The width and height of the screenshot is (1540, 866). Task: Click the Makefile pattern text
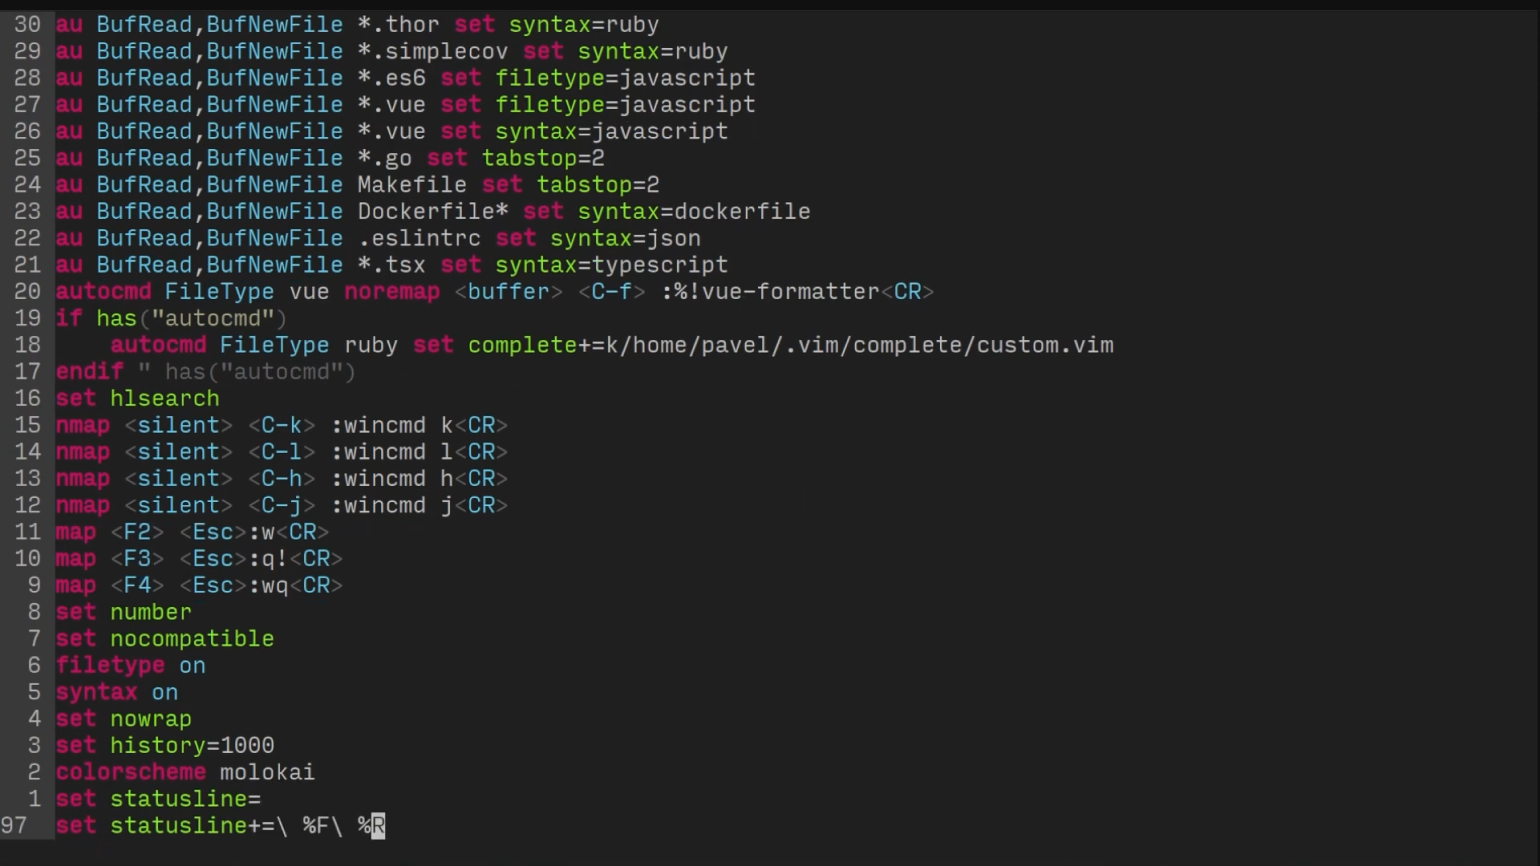pos(411,185)
